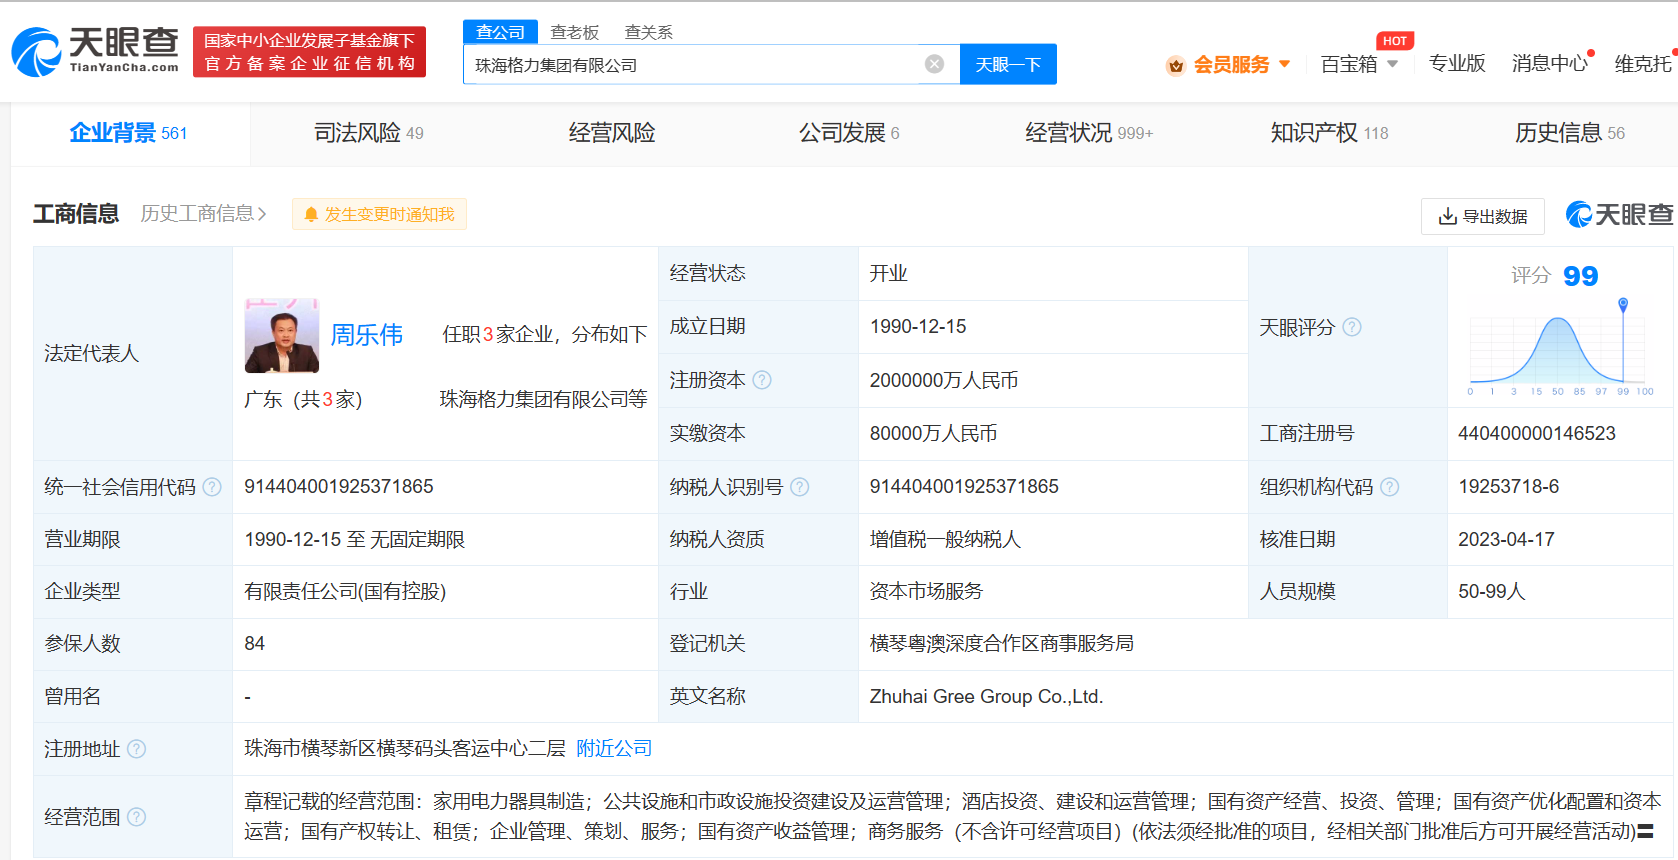The height and width of the screenshot is (860, 1678).
Task: Open help for 统一社会信用代码
Action: pyautogui.click(x=212, y=487)
